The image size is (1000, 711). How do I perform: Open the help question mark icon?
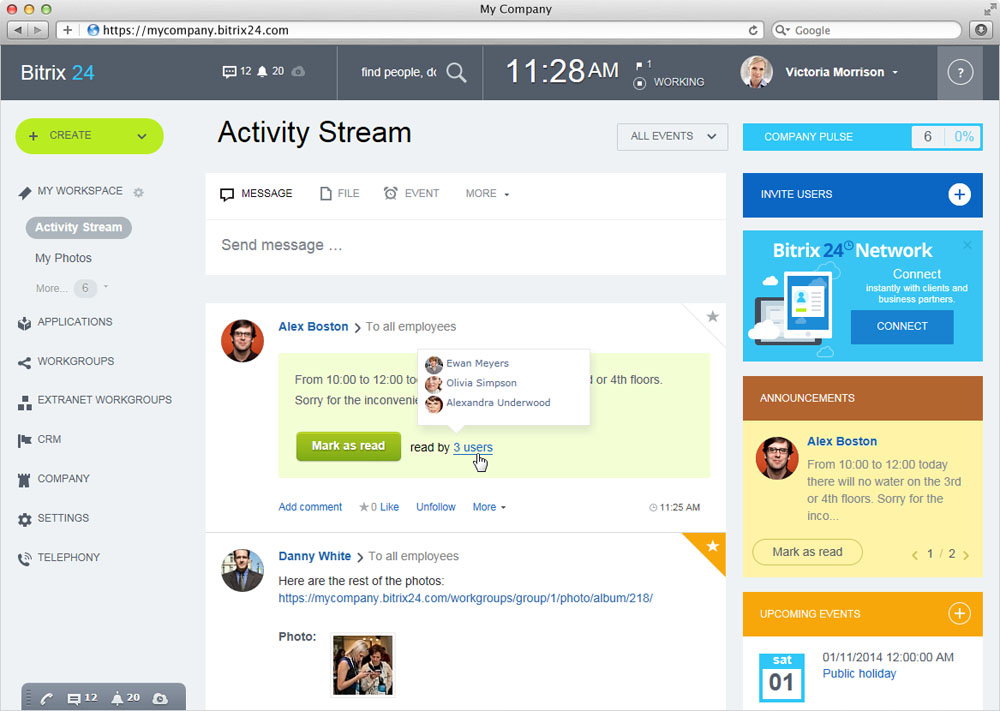(960, 73)
